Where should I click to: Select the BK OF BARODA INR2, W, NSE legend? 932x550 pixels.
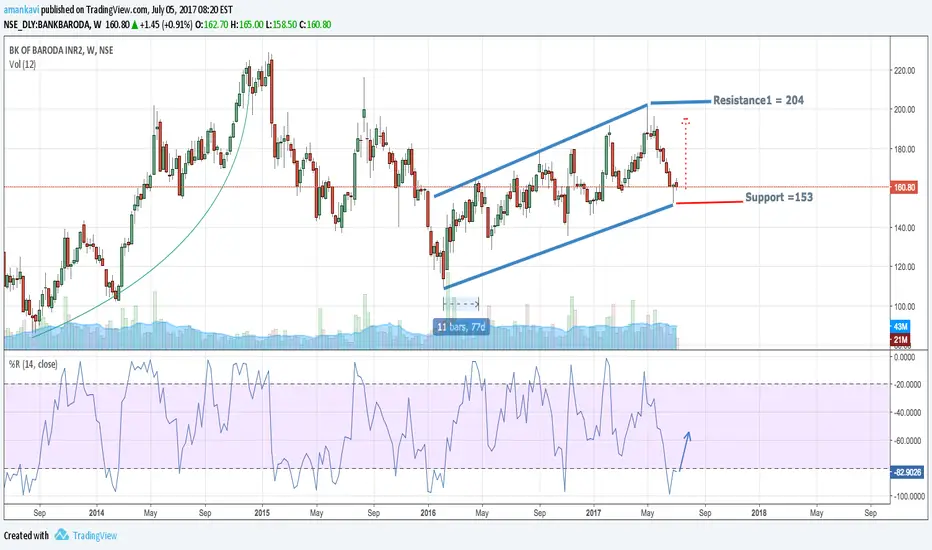pos(61,51)
